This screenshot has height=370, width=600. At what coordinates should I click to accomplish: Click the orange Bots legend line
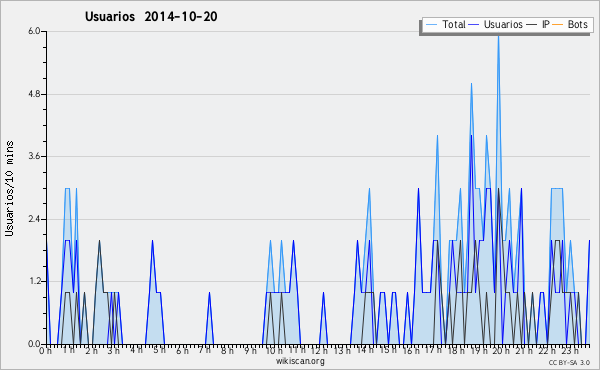point(558,25)
